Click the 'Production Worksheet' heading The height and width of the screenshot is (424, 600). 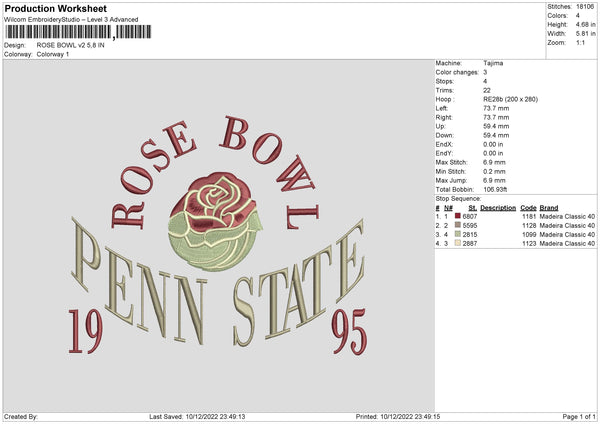(x=55, y=8)
